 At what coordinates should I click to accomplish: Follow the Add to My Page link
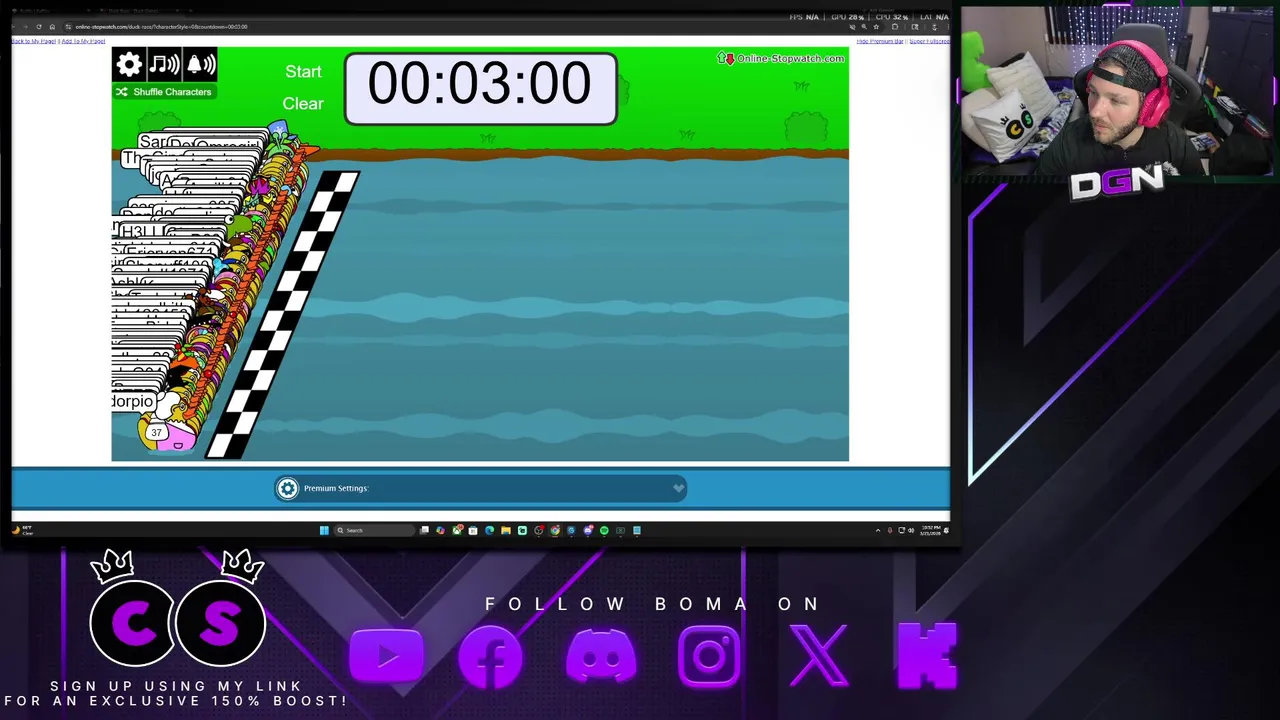(83, 41)
